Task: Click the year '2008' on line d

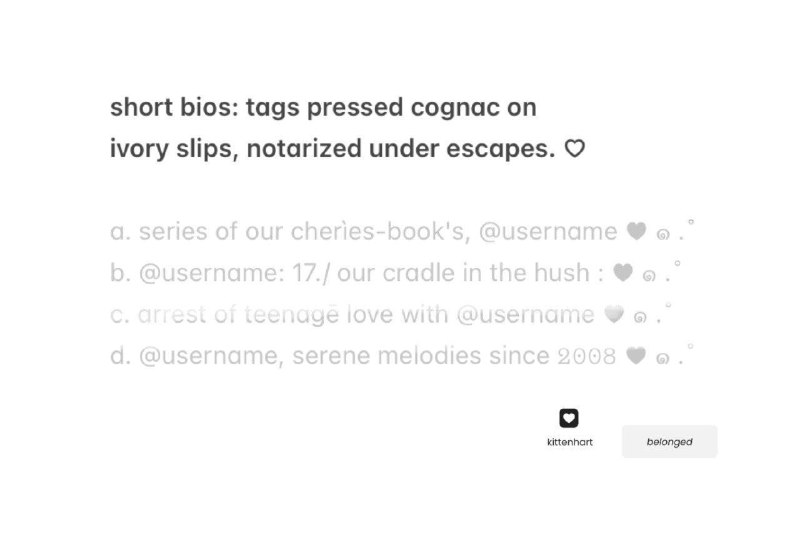Action: [587, 356]
